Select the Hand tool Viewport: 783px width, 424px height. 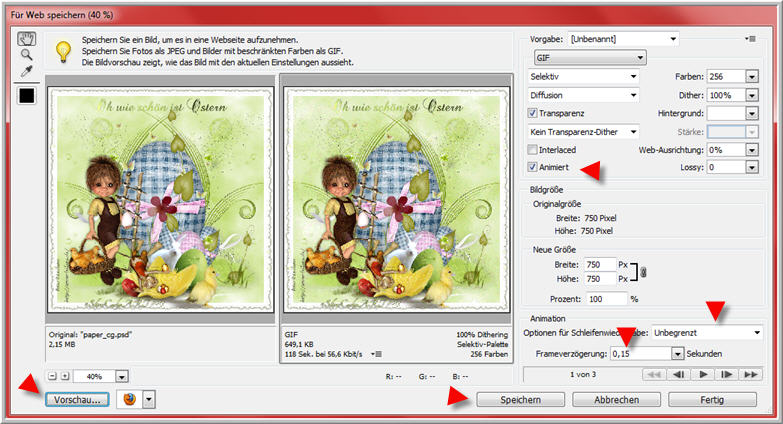pos(26,38)
